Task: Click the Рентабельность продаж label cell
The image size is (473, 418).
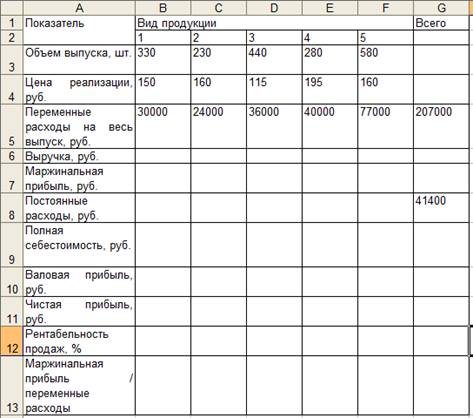Action: click(x=79, y=341)
